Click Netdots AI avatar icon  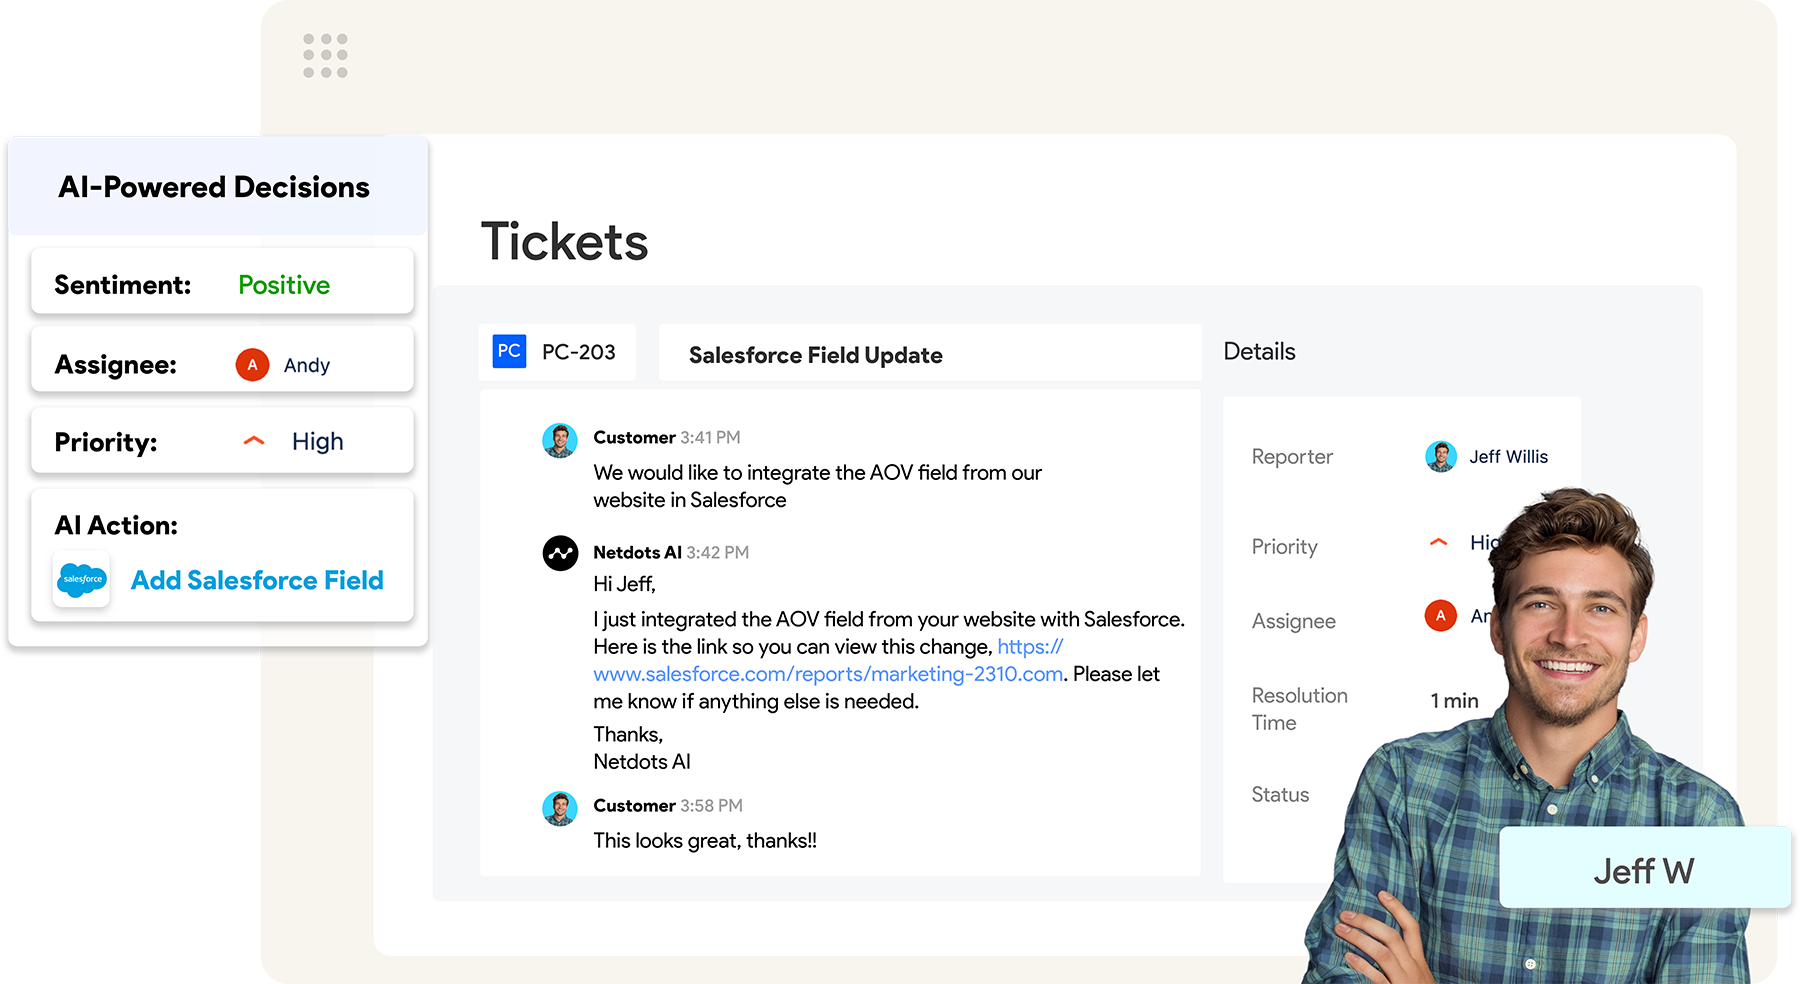click(560, 553)
